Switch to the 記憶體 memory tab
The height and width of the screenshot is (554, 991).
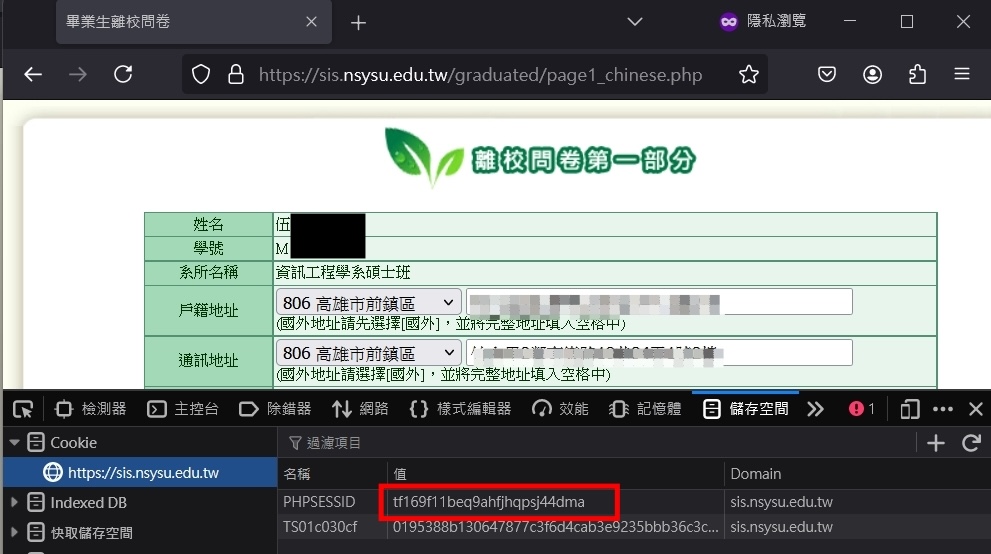(x=645, y=409)
